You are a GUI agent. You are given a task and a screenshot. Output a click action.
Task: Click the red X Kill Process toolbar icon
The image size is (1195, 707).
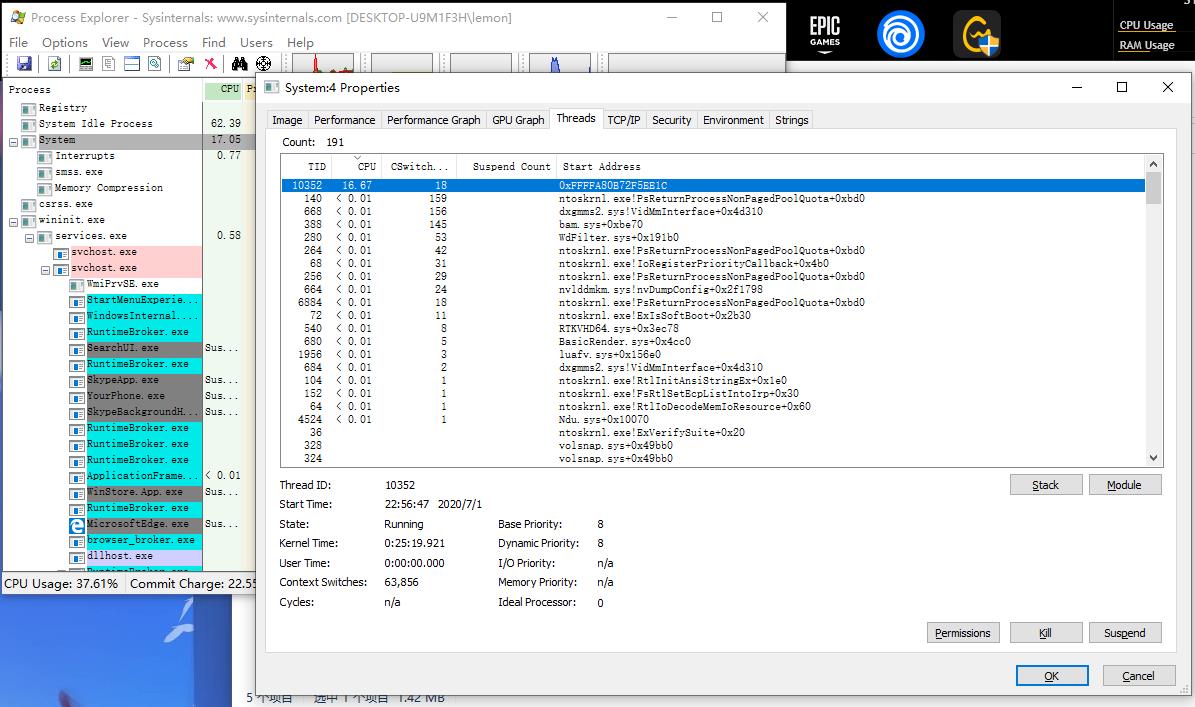(x=210, y=64)
